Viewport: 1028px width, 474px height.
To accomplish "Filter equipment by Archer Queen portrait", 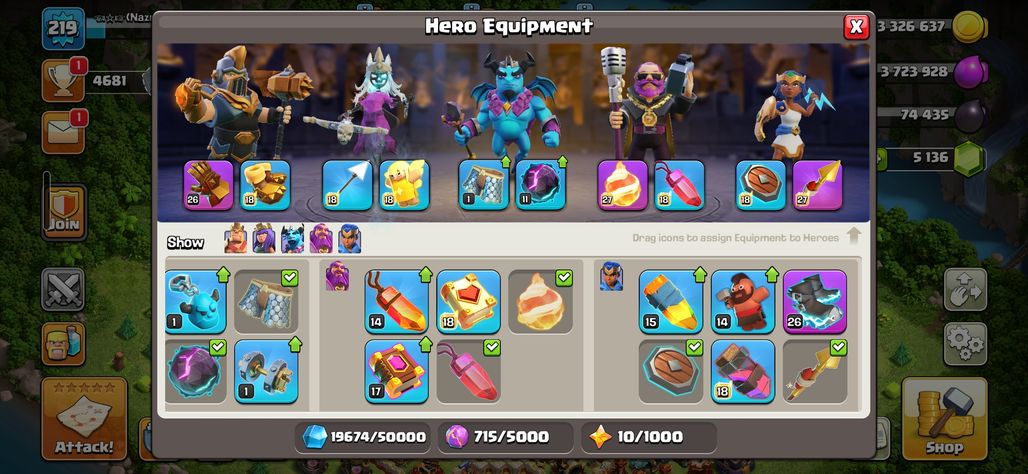I will 264,239.
